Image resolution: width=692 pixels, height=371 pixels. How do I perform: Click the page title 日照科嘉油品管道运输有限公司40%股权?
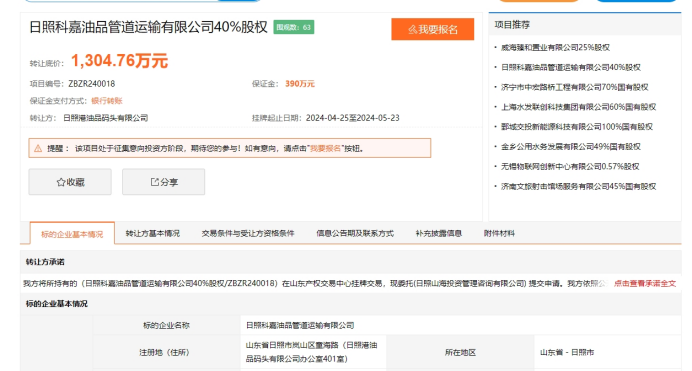[x=148, y=27]
